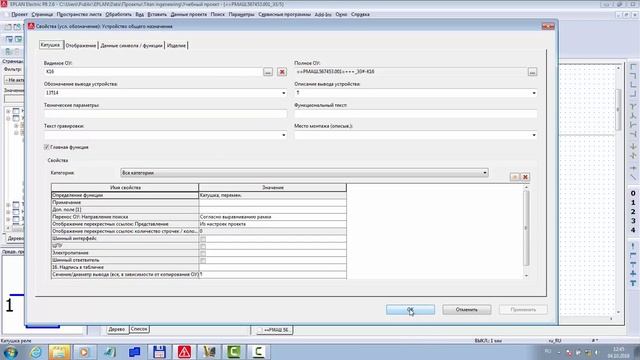Open Место монтажа dropdown
This screenshot has height=360, width=640.
(x=534, y=135)
